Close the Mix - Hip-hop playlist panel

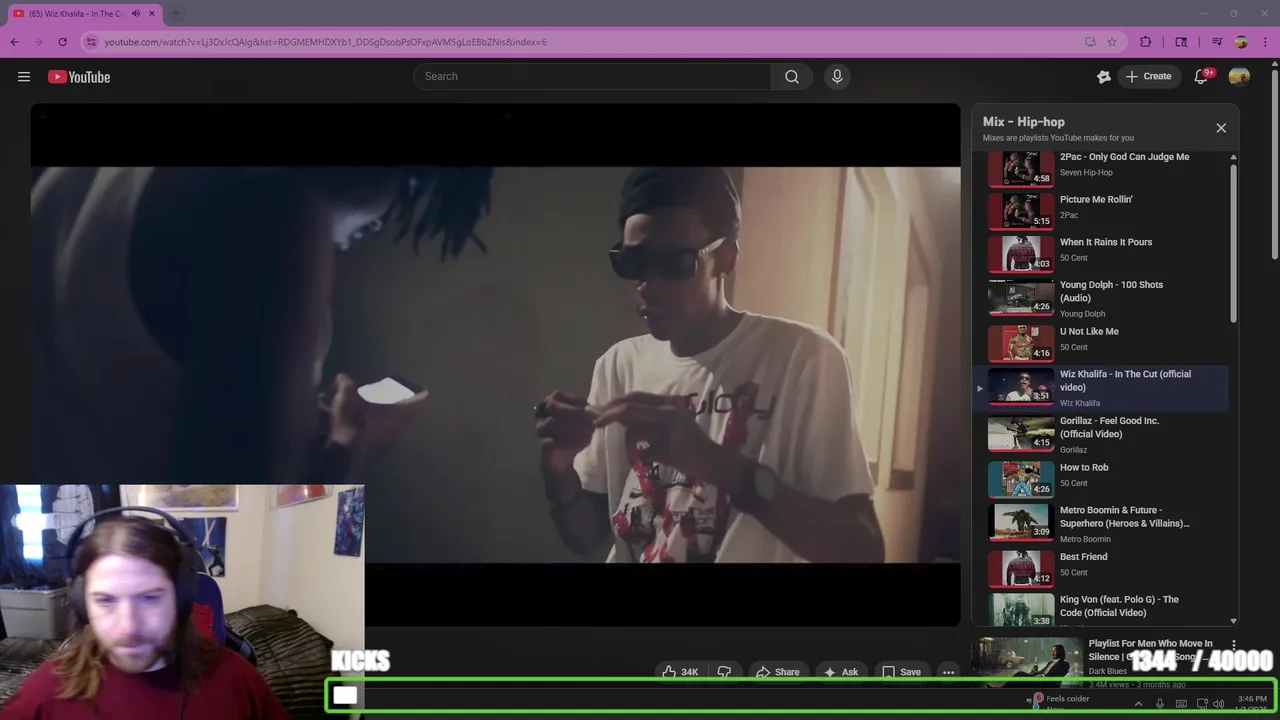1221,128
